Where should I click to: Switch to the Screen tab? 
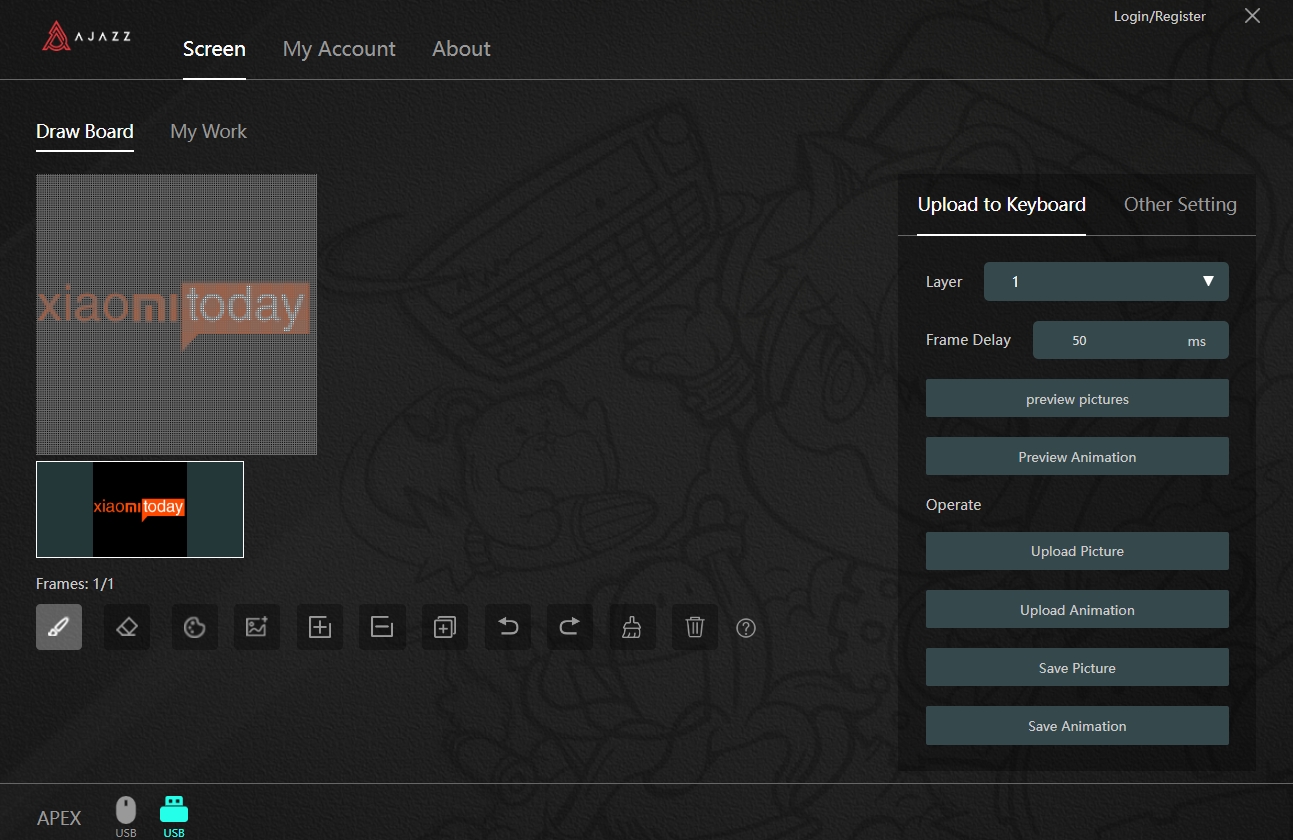coord(214,49)
